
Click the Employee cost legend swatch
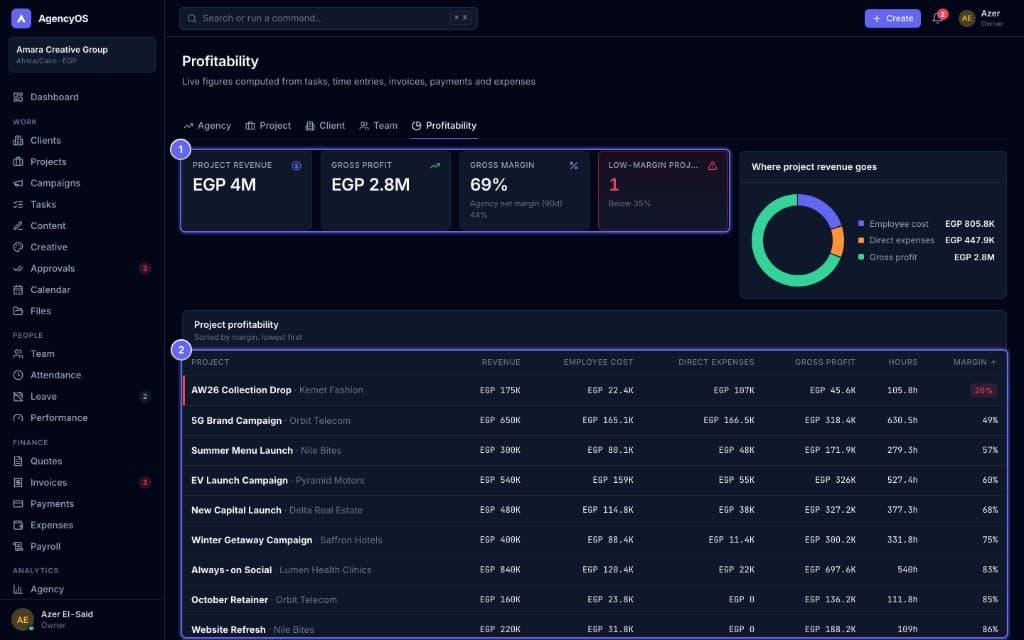coord(861,223)
